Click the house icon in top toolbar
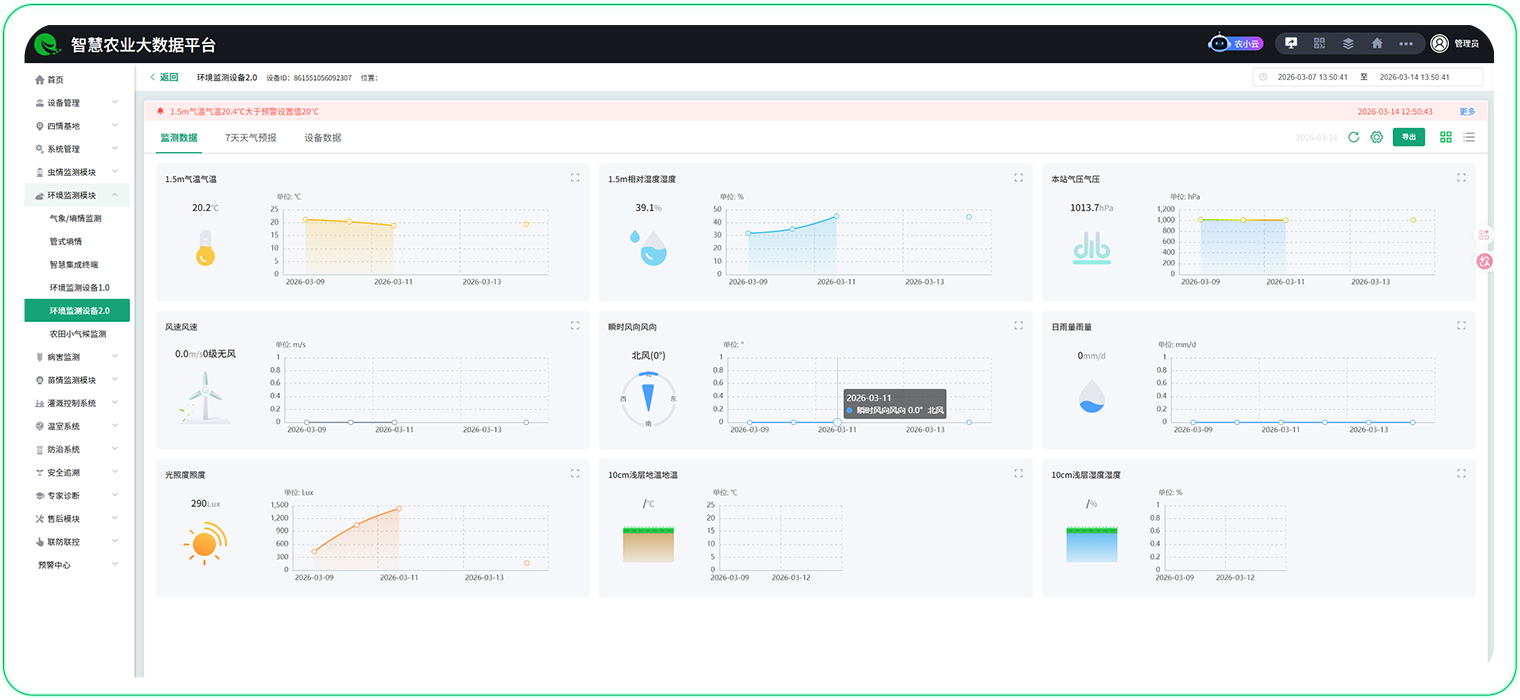 (1377, 43)
